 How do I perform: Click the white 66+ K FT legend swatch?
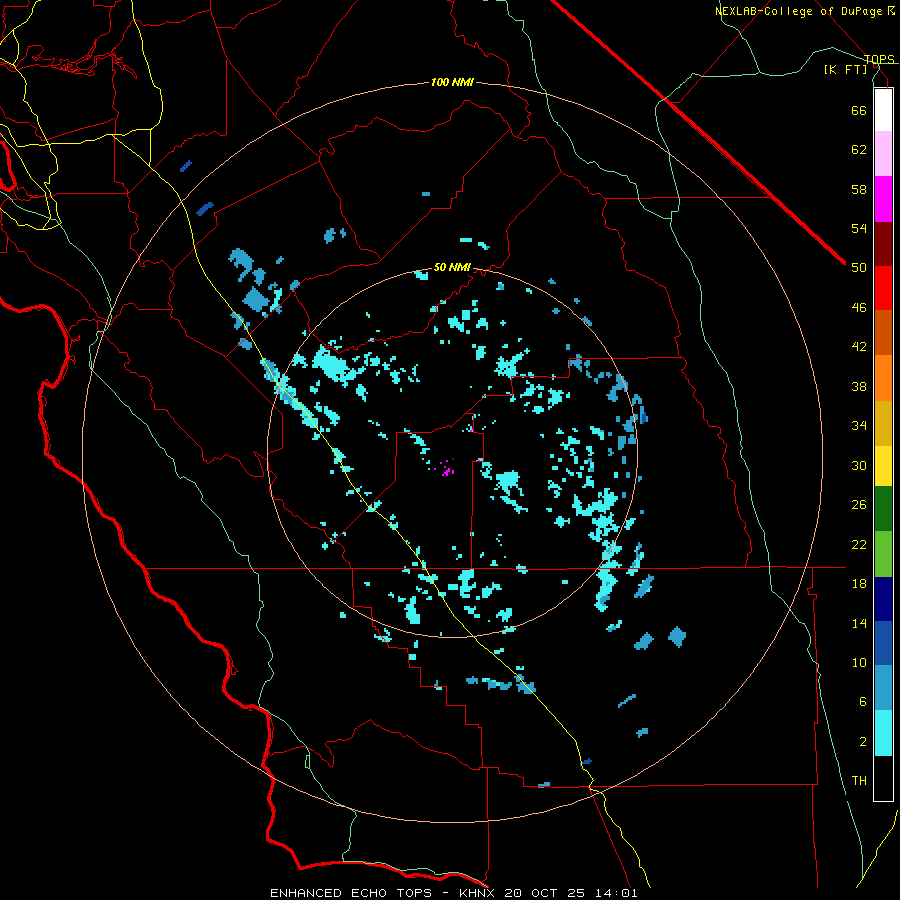(883, 110)
